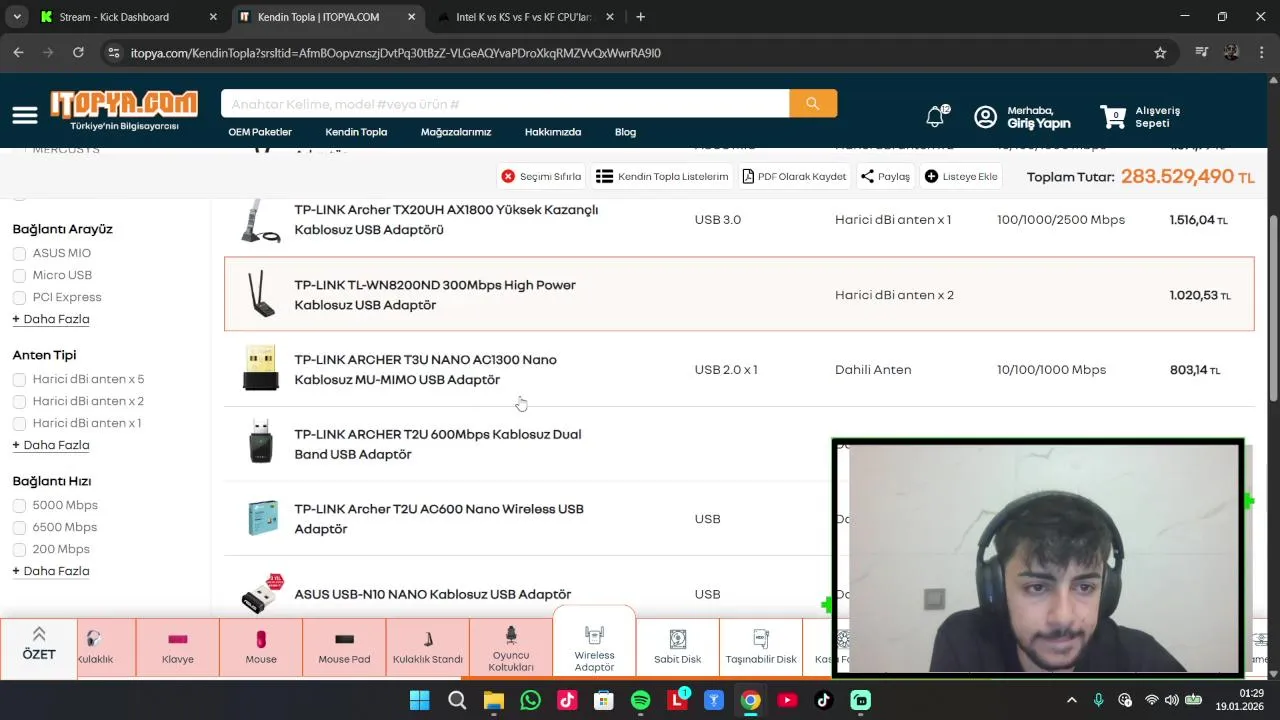Click the ARCHER T3U NANO thumbnail
The image size is (1280, 720).
261,369
